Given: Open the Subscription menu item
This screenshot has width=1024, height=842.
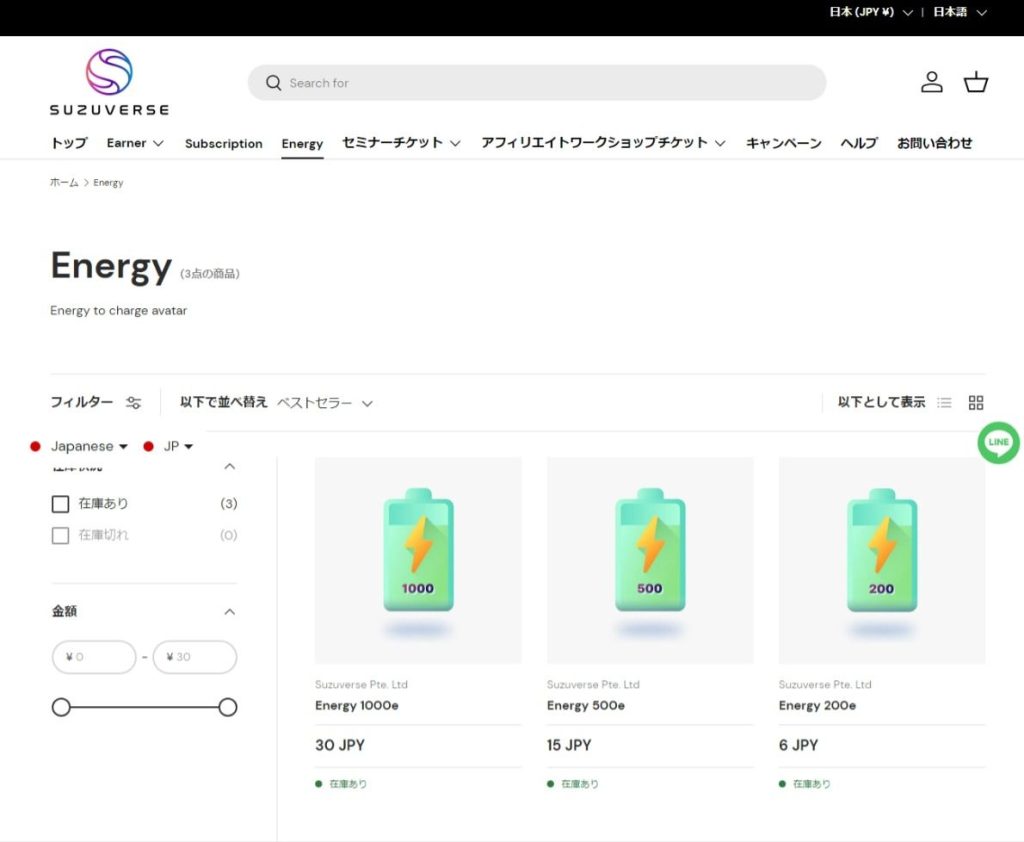Looking at the screenshot, I should tap(223, 144).
